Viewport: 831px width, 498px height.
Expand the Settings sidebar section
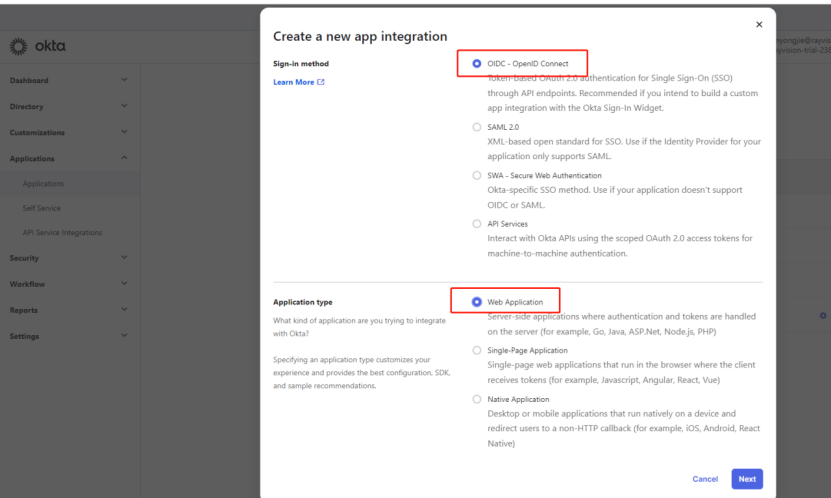[124, 336]
